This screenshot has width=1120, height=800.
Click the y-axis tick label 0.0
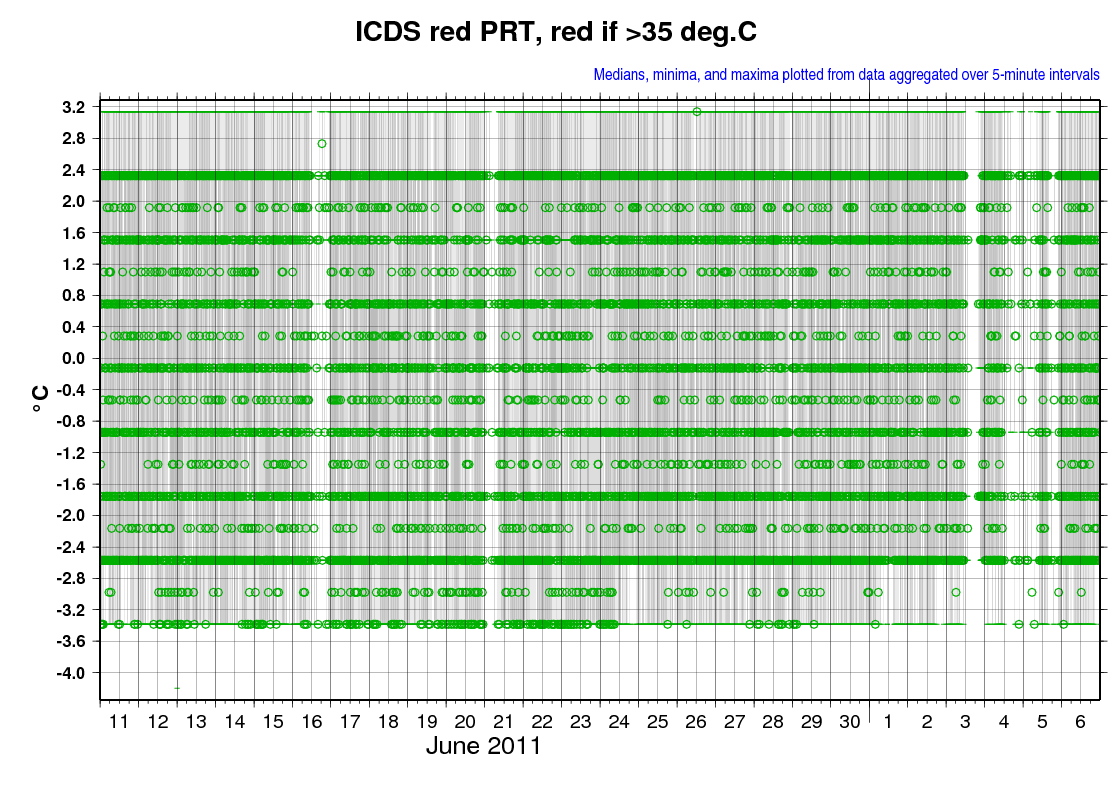[74, 359]
